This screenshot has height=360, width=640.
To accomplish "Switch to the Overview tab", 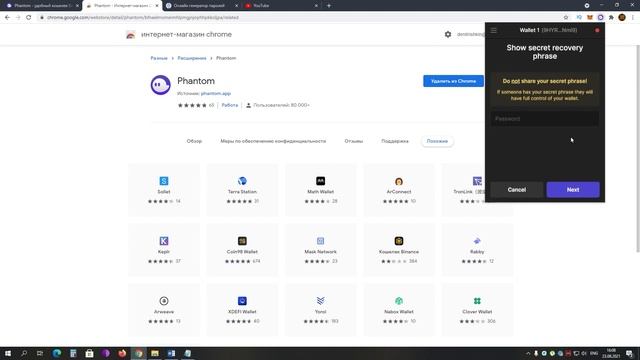I will point(194,141).
